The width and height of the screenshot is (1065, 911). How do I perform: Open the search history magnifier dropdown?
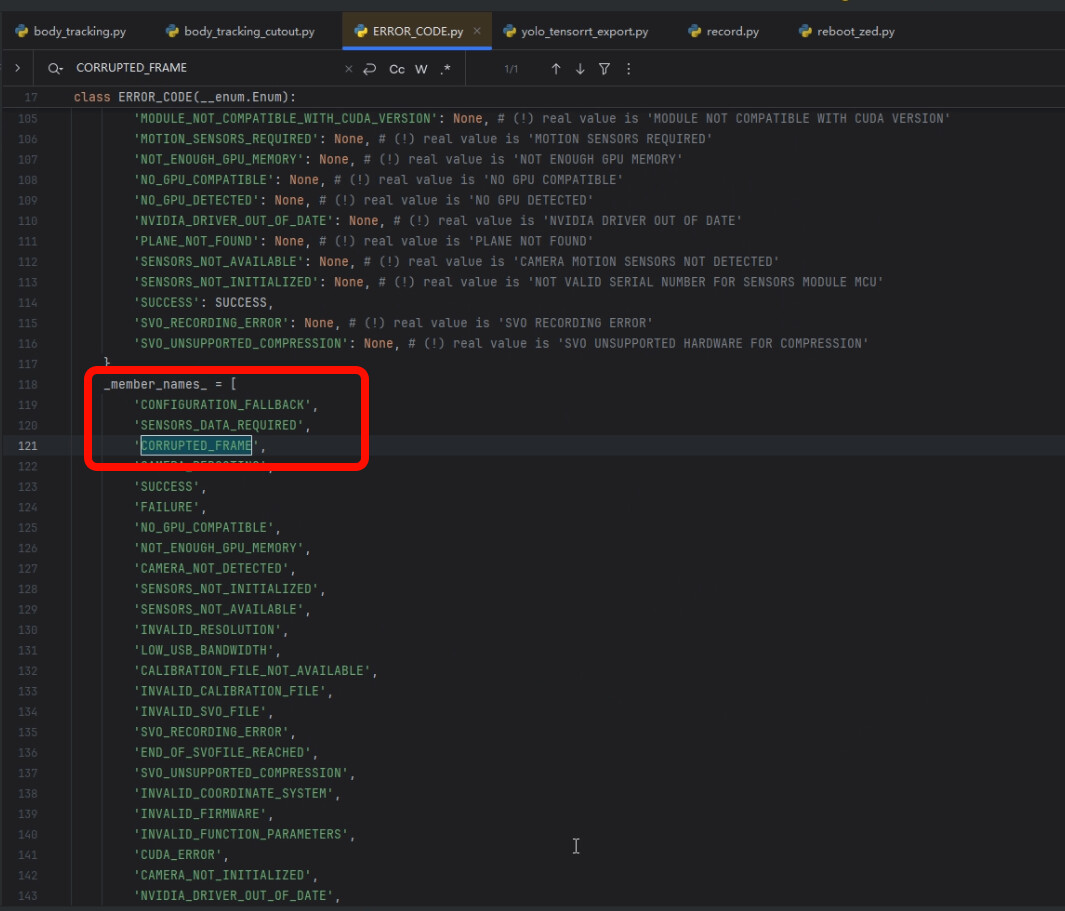(x=55, y=69)
